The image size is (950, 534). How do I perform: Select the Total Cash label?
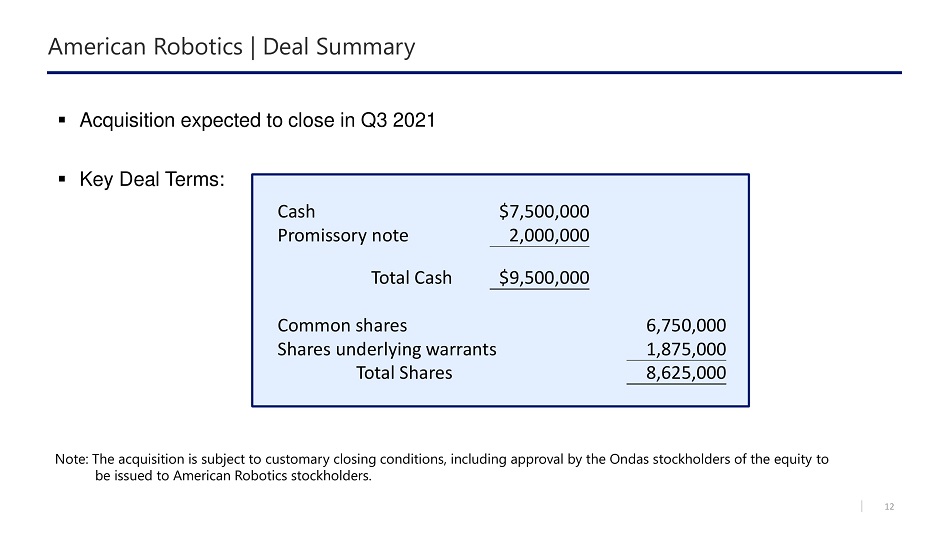pyautogui.click(x=411, y=278)
